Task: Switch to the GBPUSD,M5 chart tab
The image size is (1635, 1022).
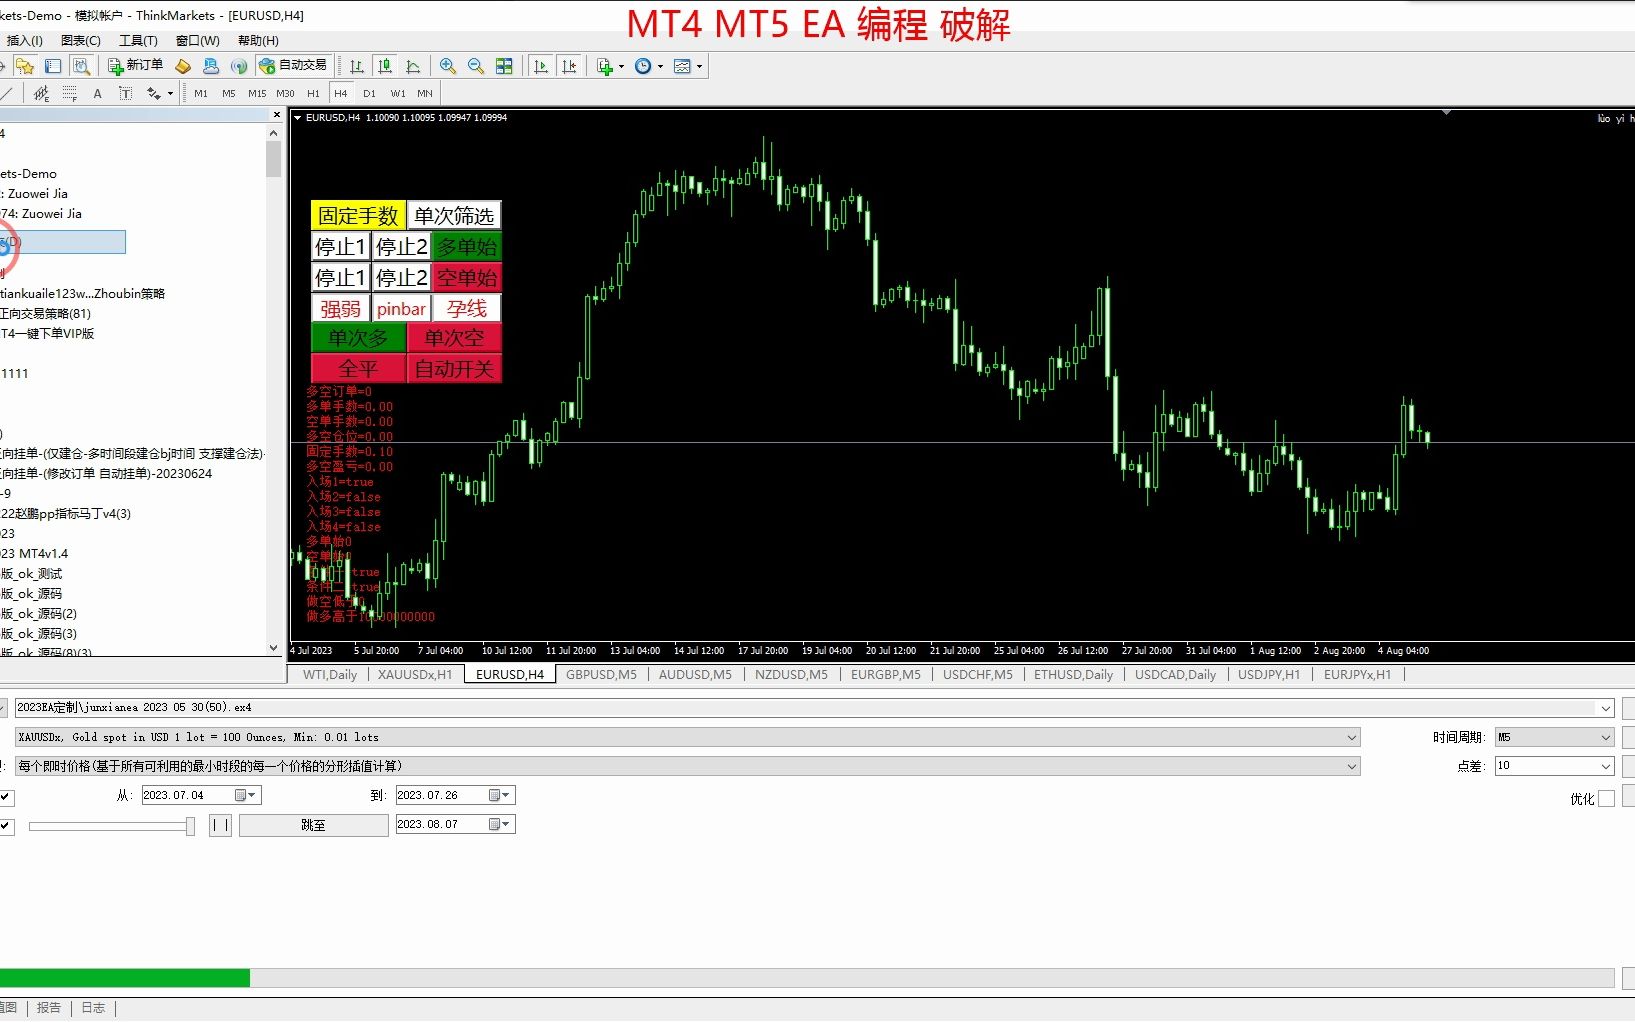Action: pos(601,674)
